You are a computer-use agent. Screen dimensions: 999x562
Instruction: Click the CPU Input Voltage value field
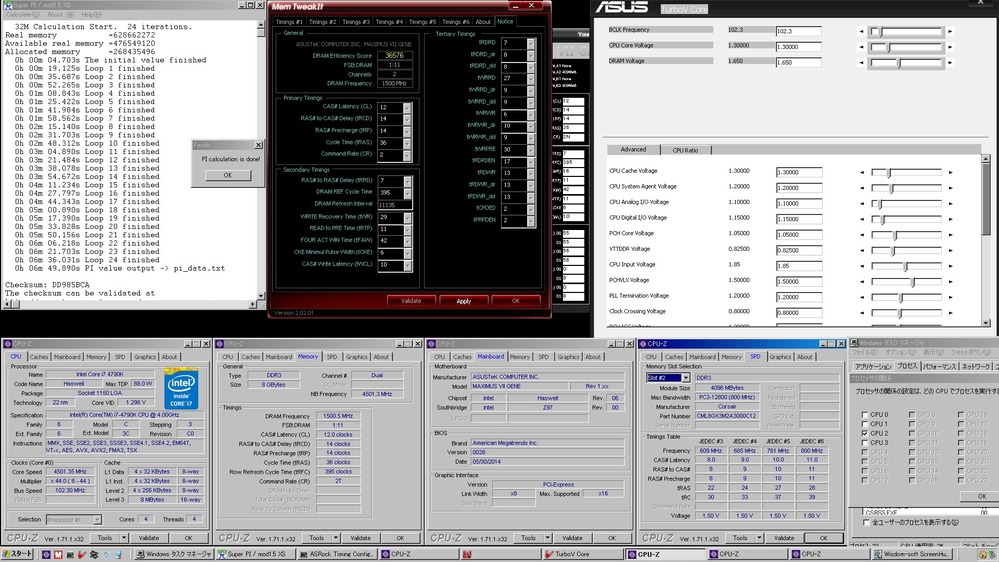798,266
